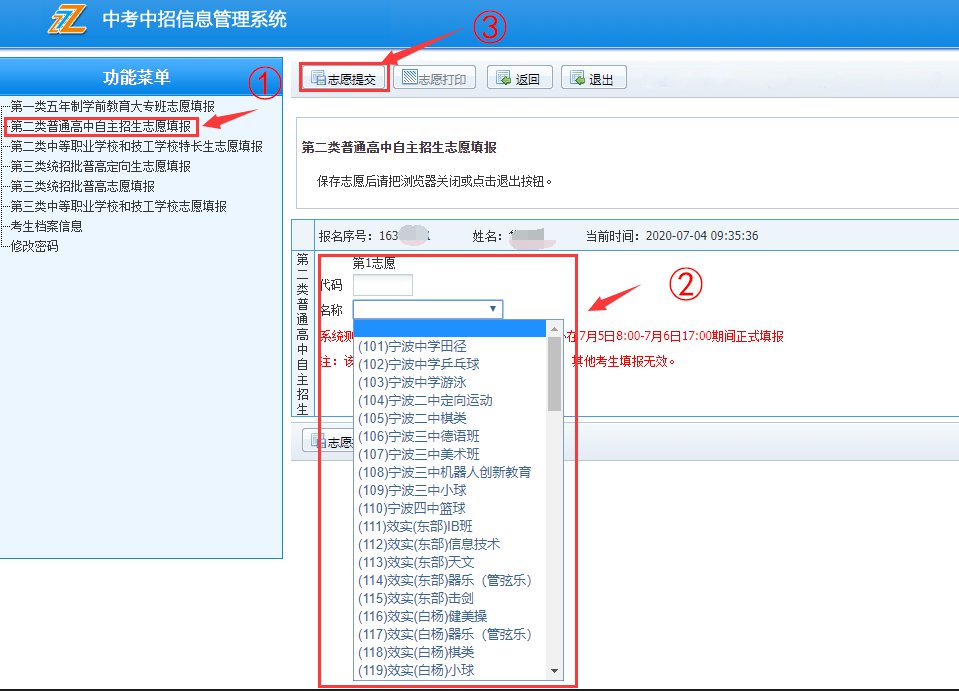Click the dropdown list scrollbar thumb
The width and height of the screenshot is (959, 691).
[554, 374]
